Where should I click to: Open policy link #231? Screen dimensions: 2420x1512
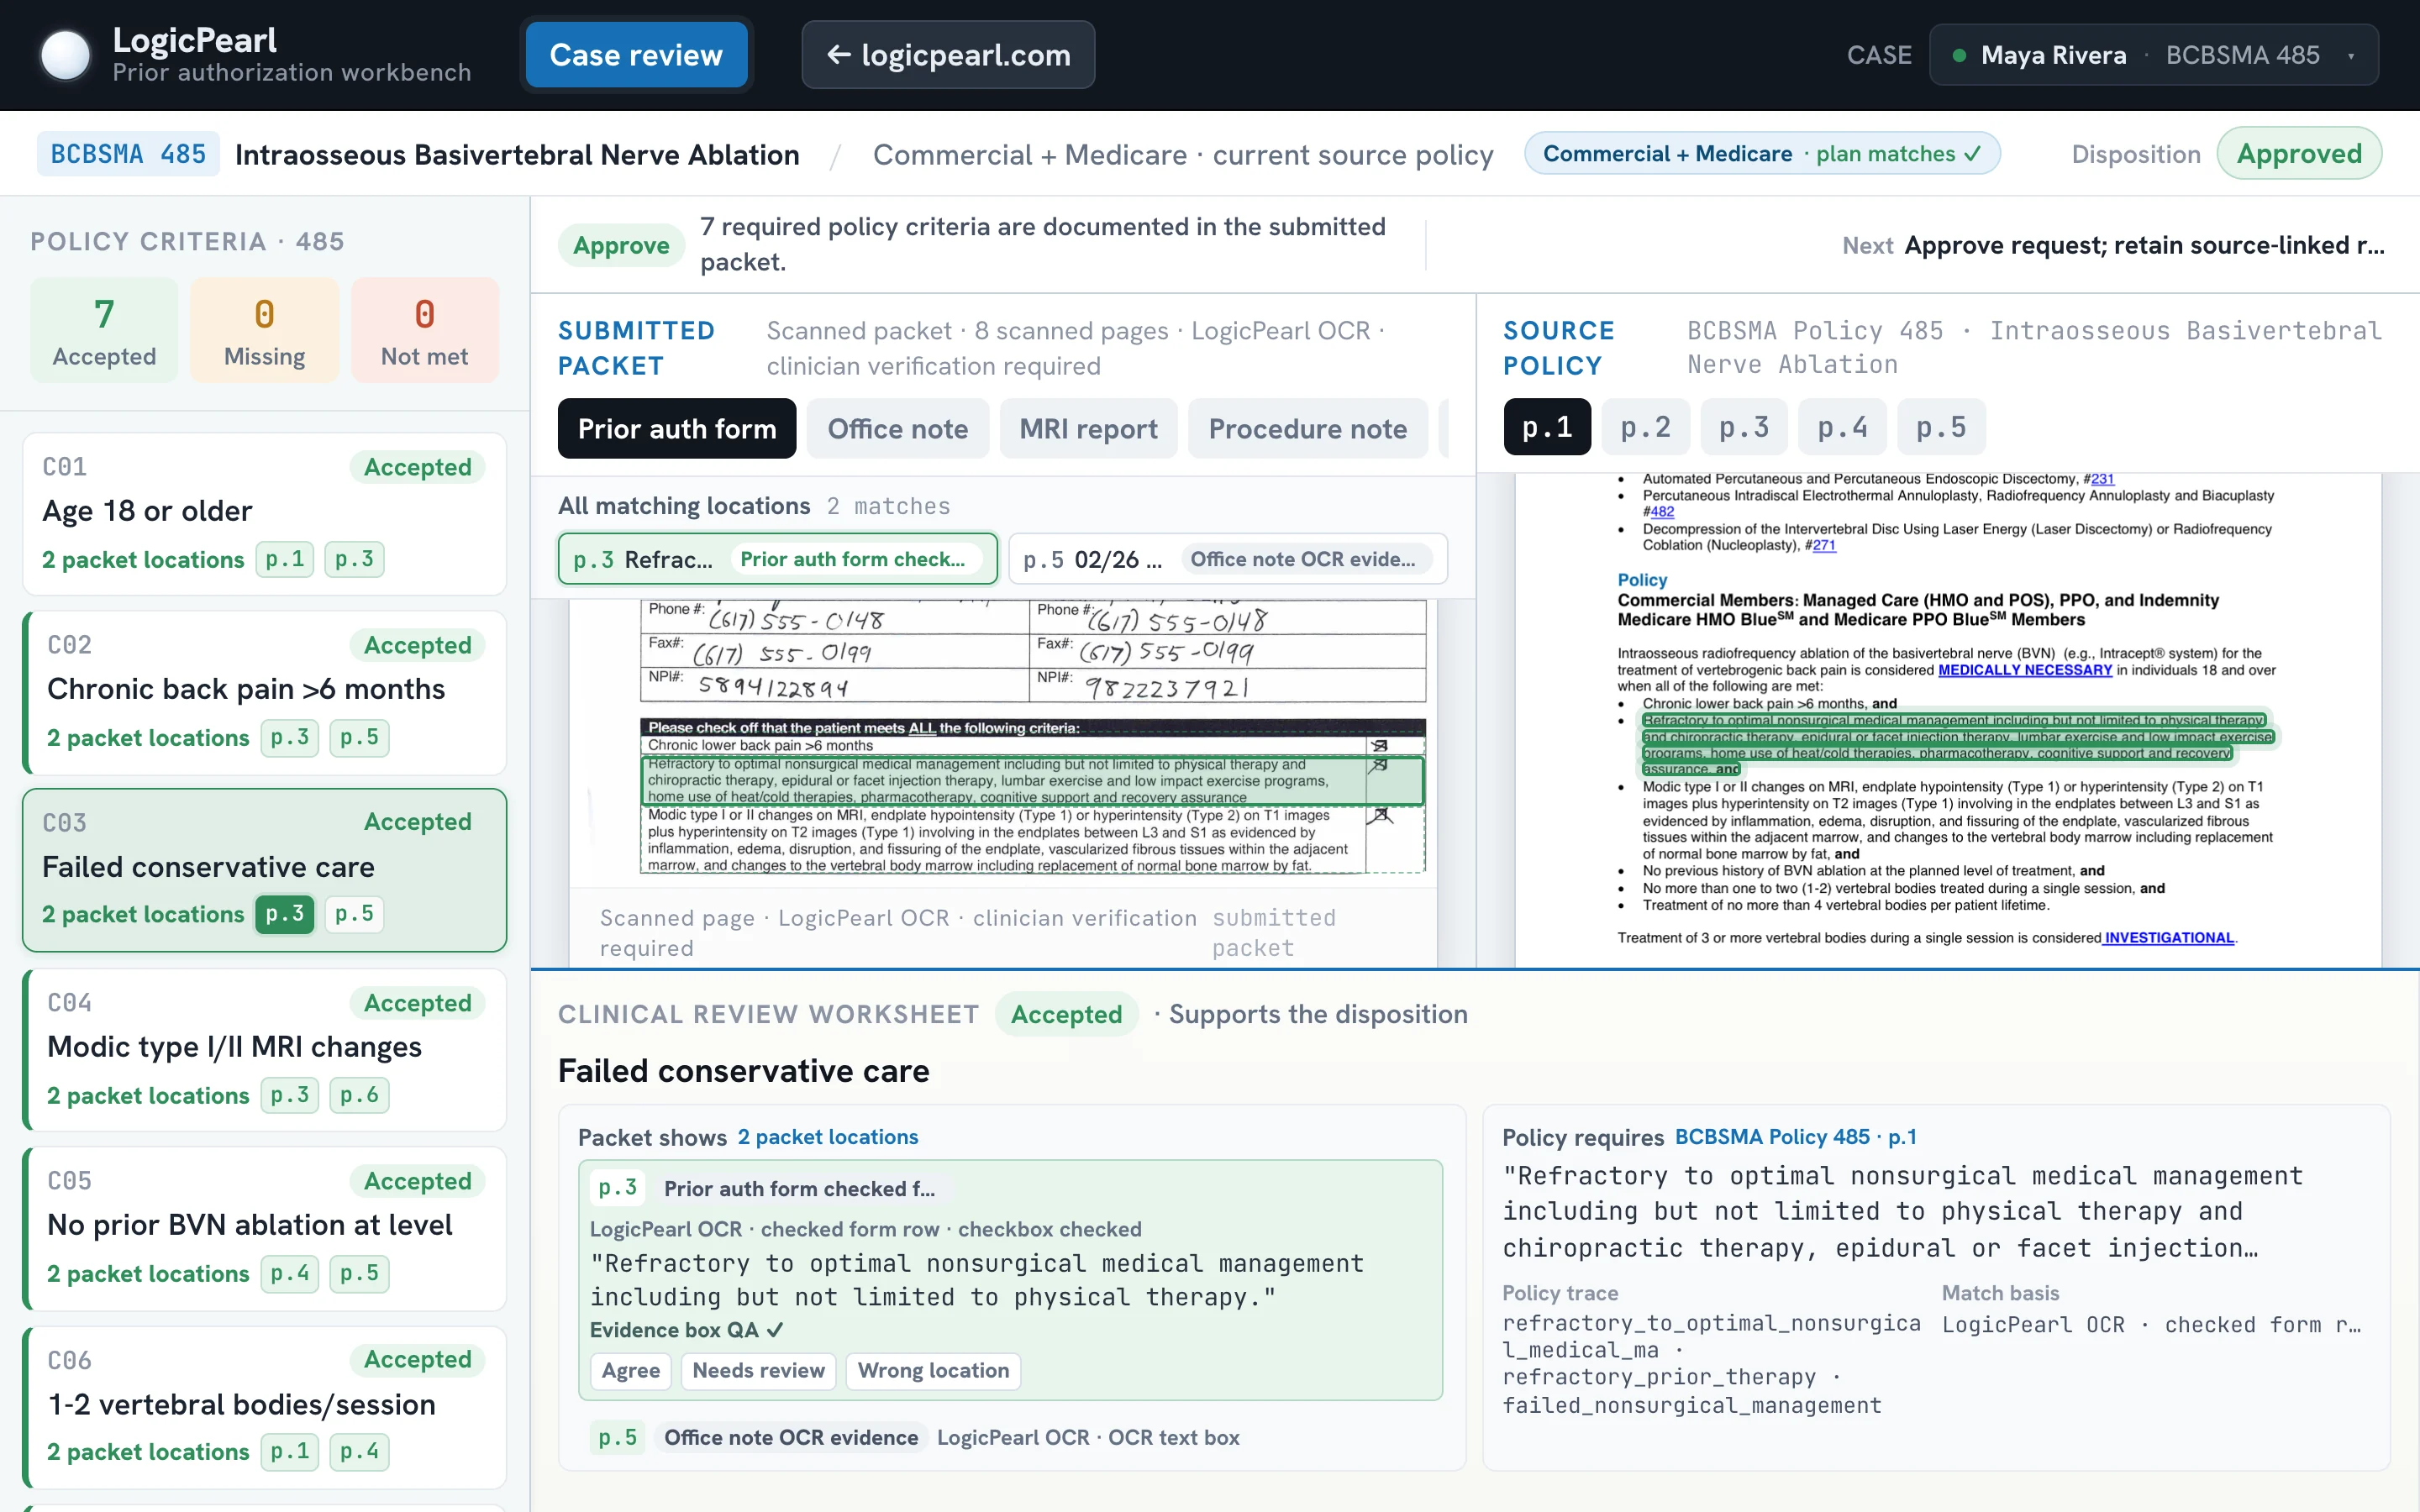(x=2102, y=479)
